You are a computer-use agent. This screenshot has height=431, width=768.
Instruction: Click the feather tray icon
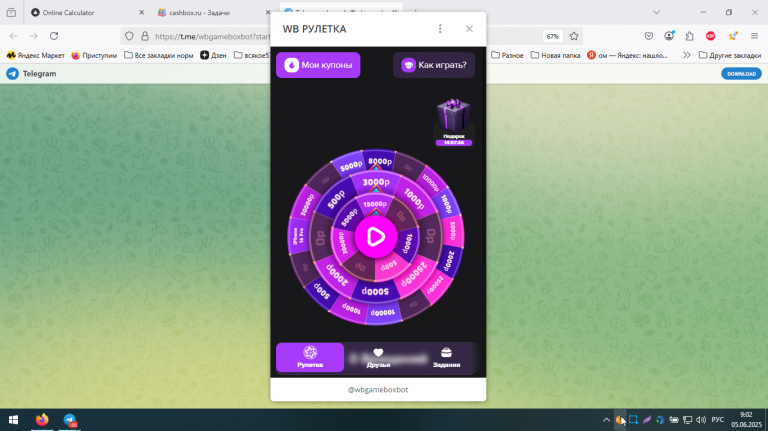coord(647,420)
